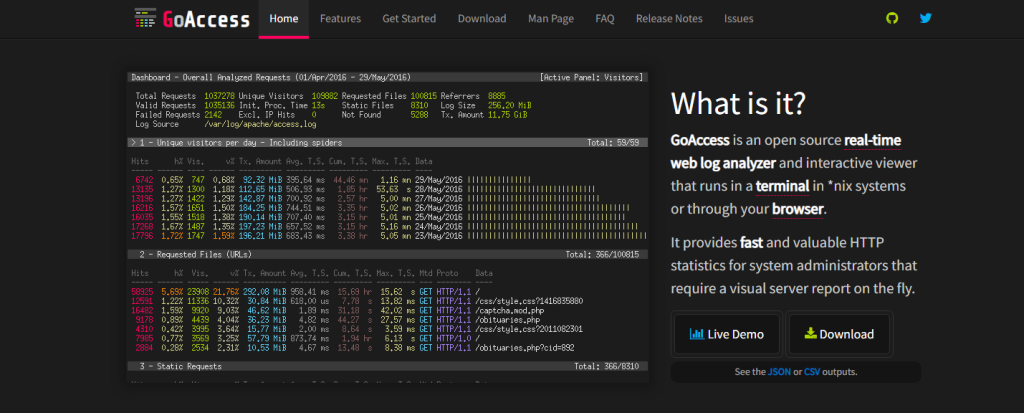Select the Home nav tab
The image size is (1024, 413).
tap(283, 19)
